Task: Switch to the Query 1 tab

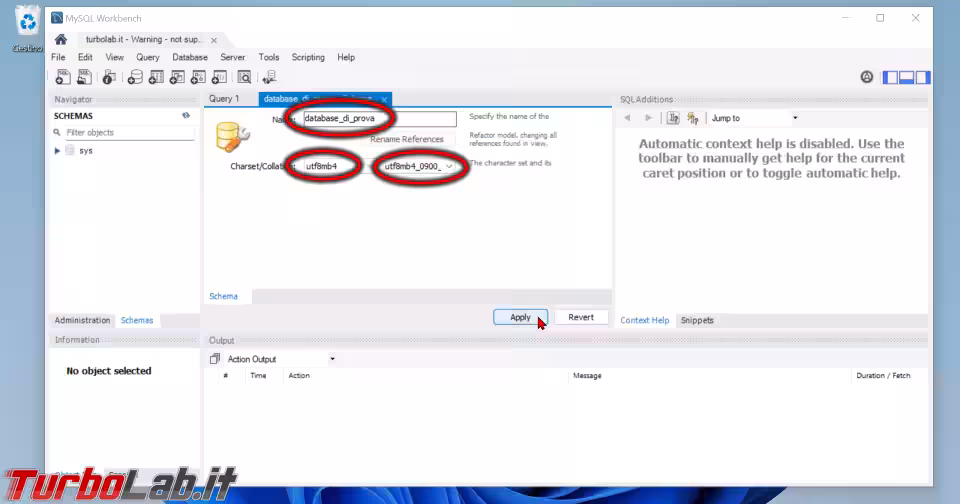Action: [224, 99]
